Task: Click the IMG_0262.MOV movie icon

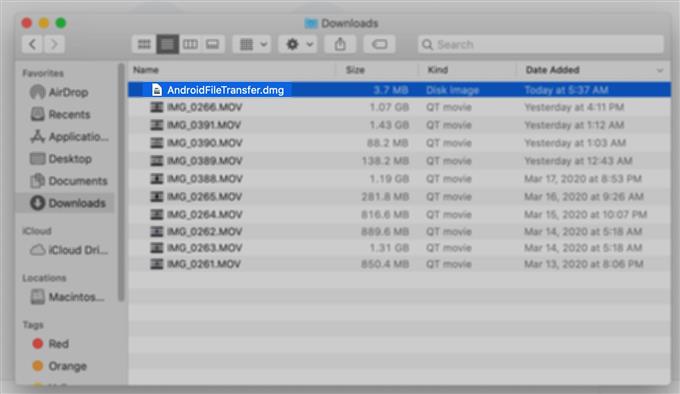Action: click(x=157, y=232)
